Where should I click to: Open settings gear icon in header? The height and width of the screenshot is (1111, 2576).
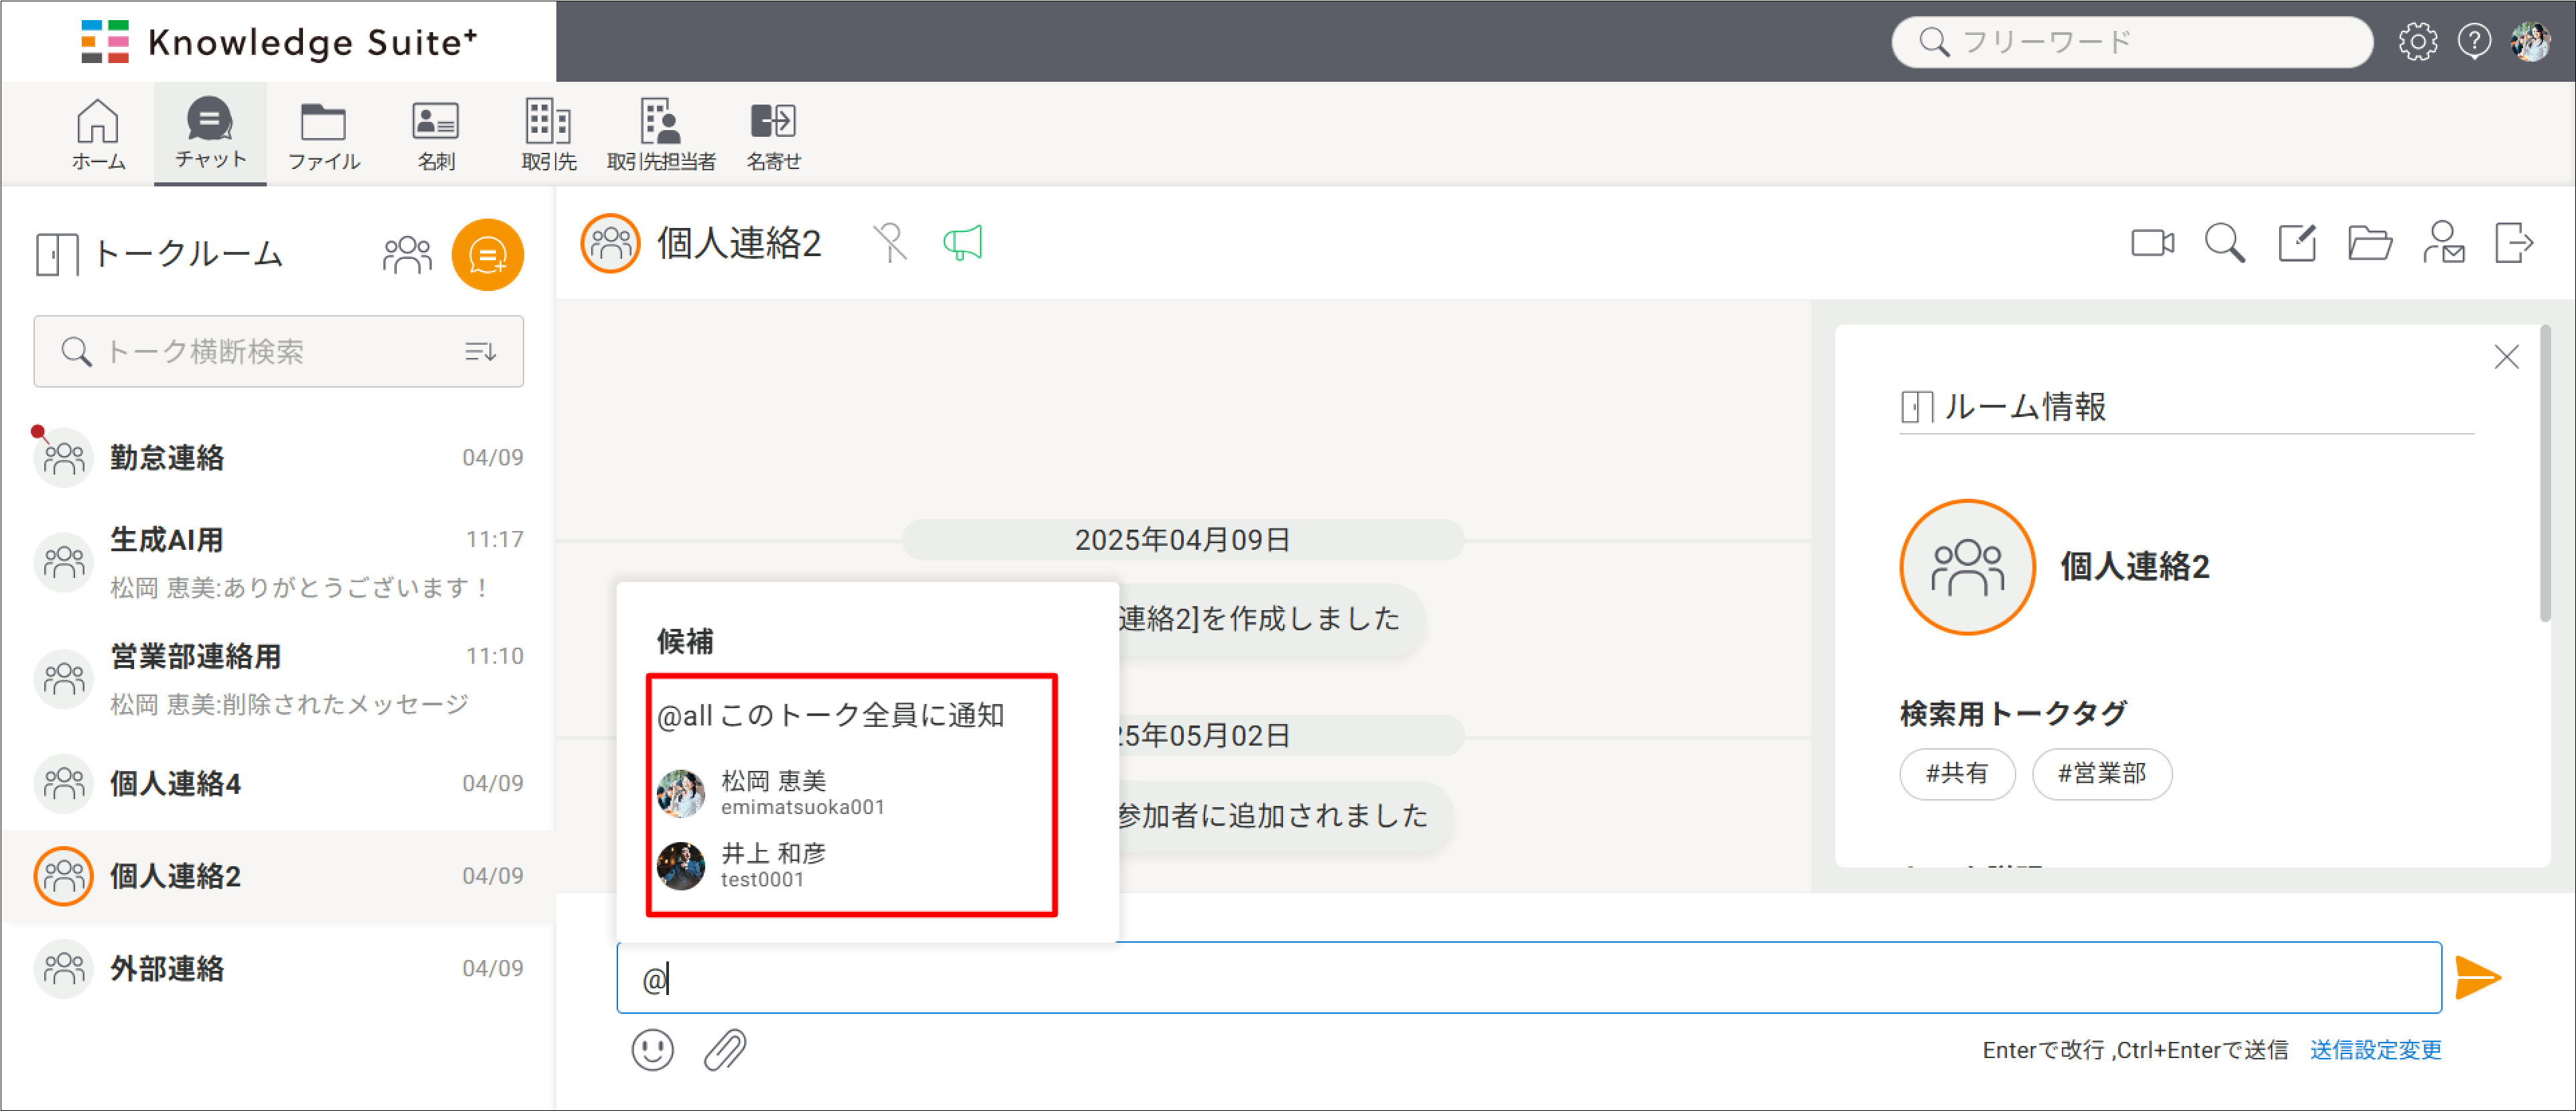tap(2417, 42)
